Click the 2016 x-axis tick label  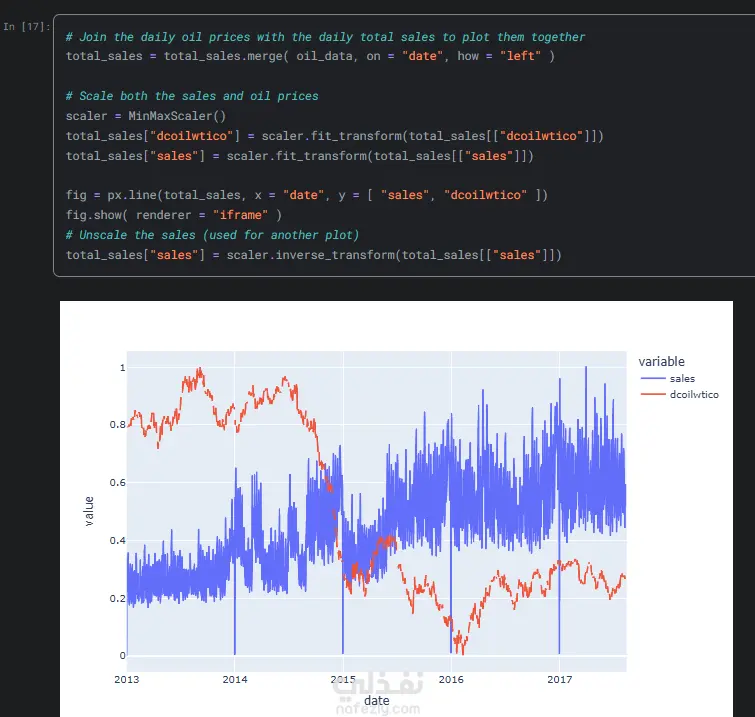[451, 679]
